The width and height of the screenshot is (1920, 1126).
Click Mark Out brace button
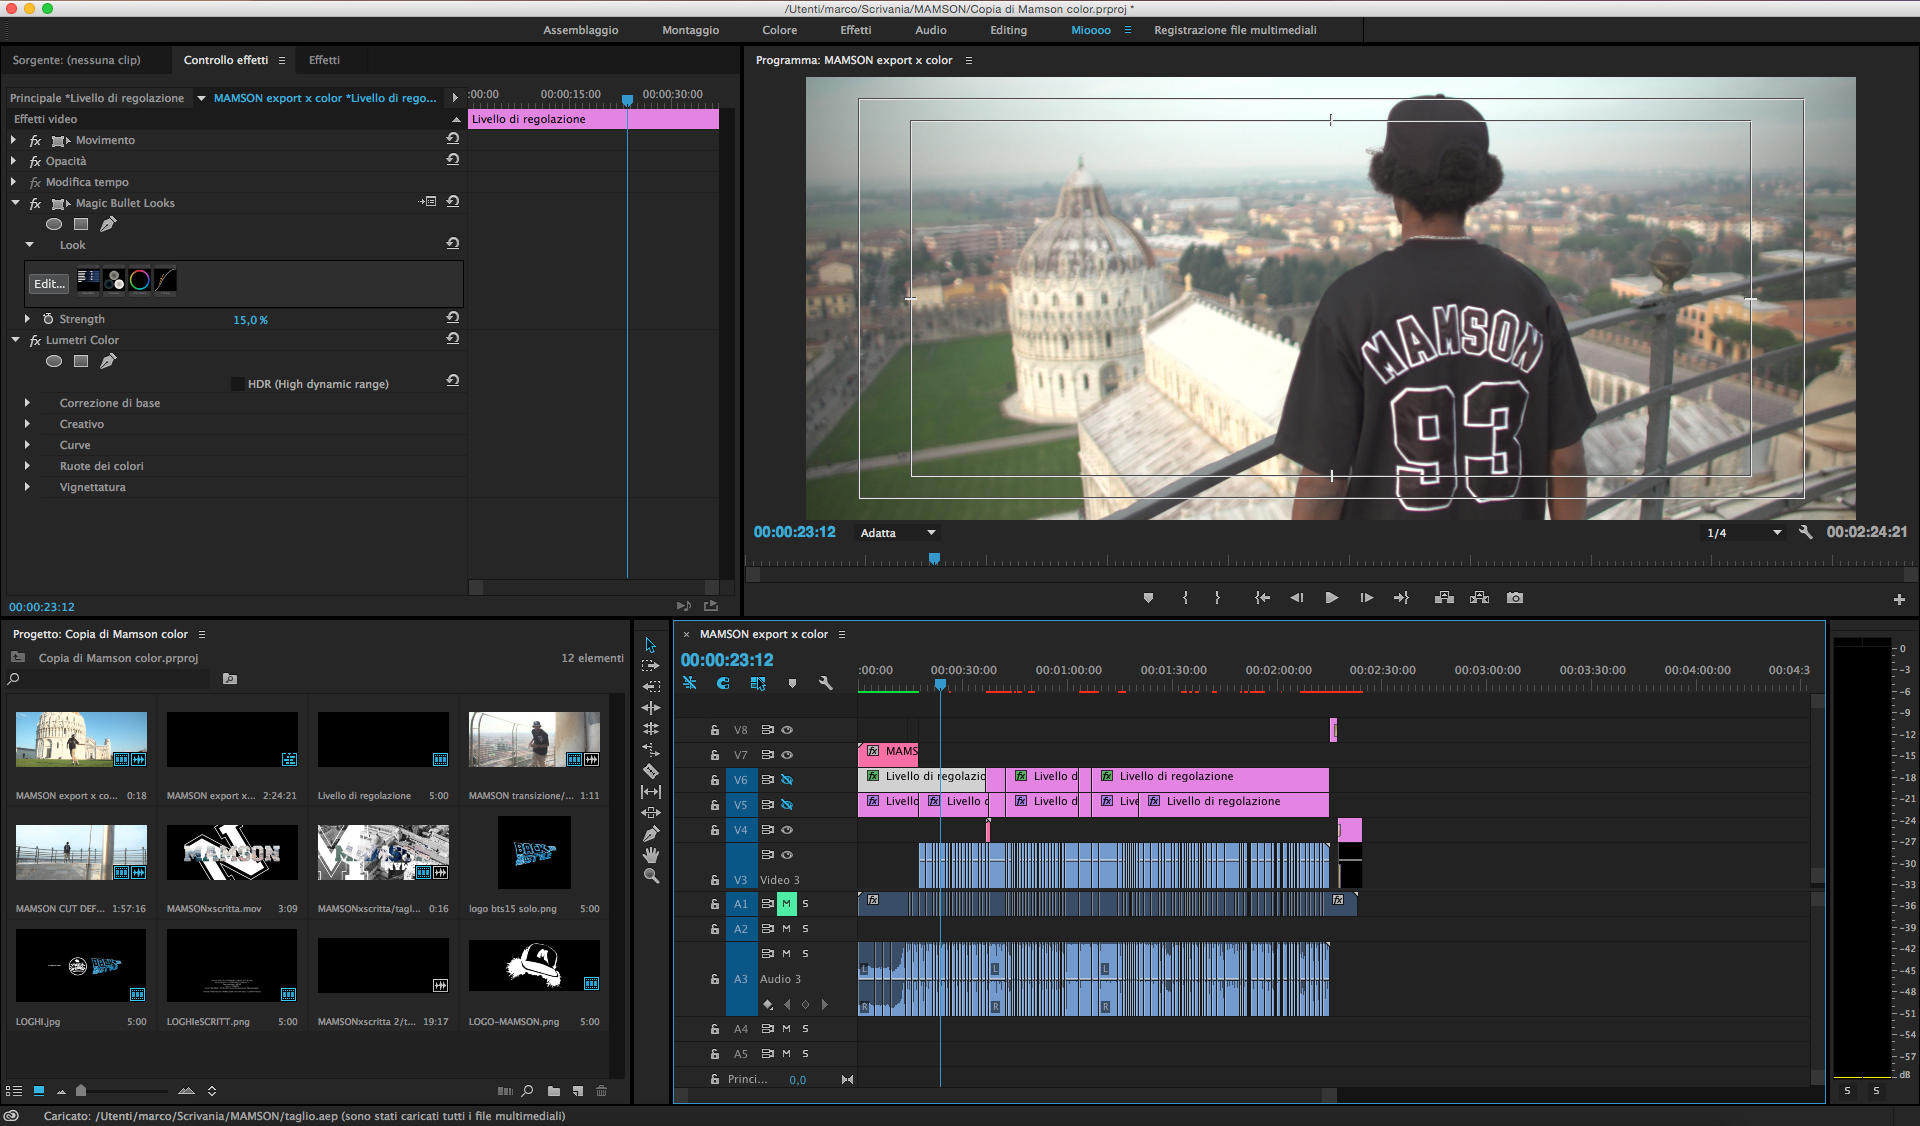(x=1217, y=598)
